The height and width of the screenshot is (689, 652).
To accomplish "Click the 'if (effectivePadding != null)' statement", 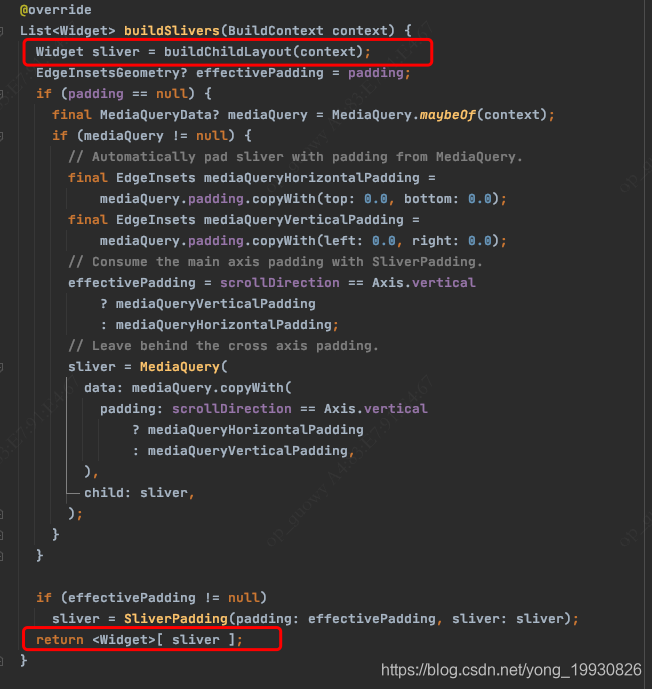I will pos(152,598).
